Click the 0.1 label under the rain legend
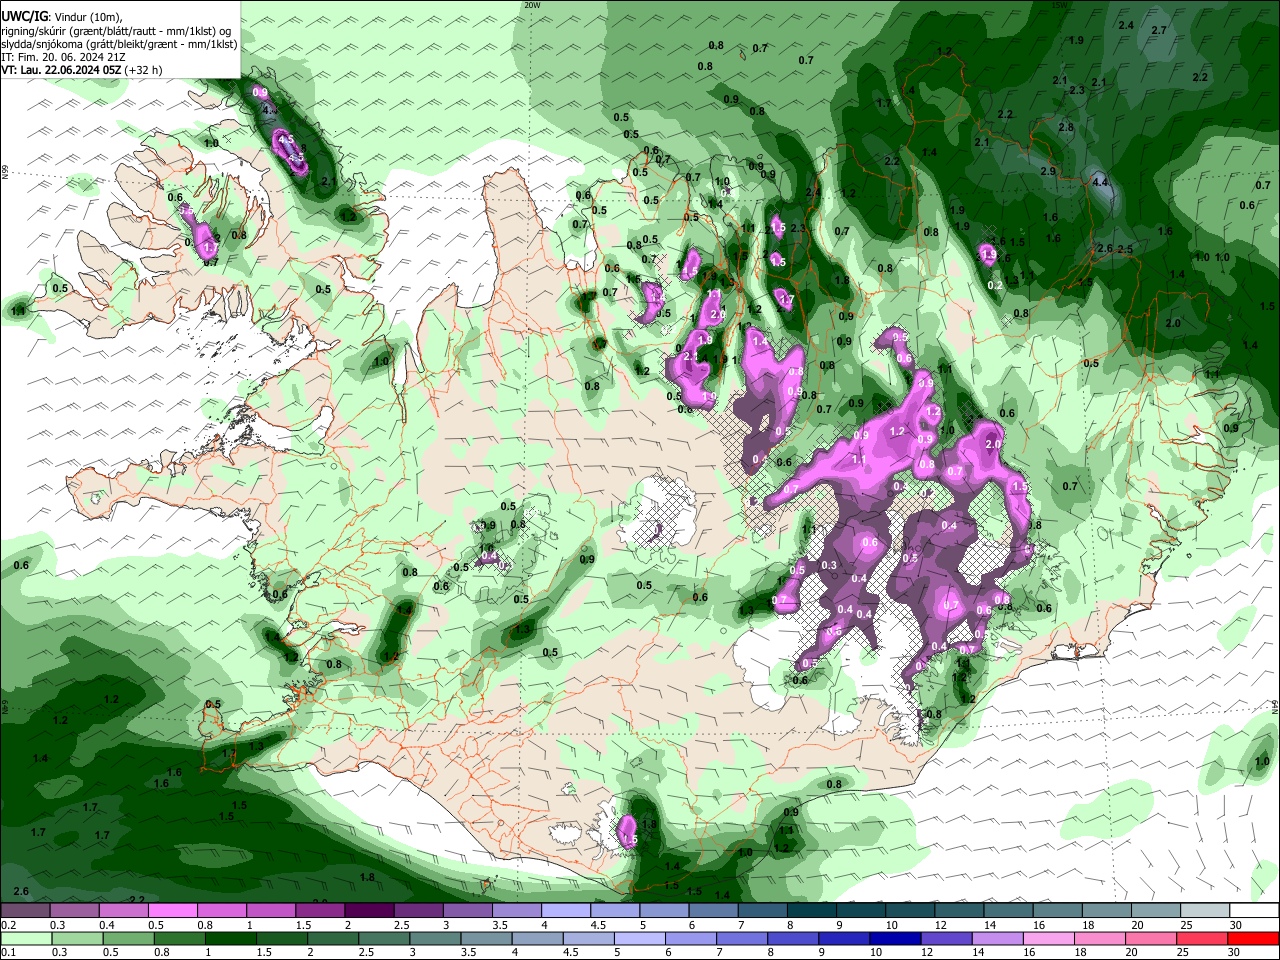This screenshot has height=960, width=1280. pos(8,952)
